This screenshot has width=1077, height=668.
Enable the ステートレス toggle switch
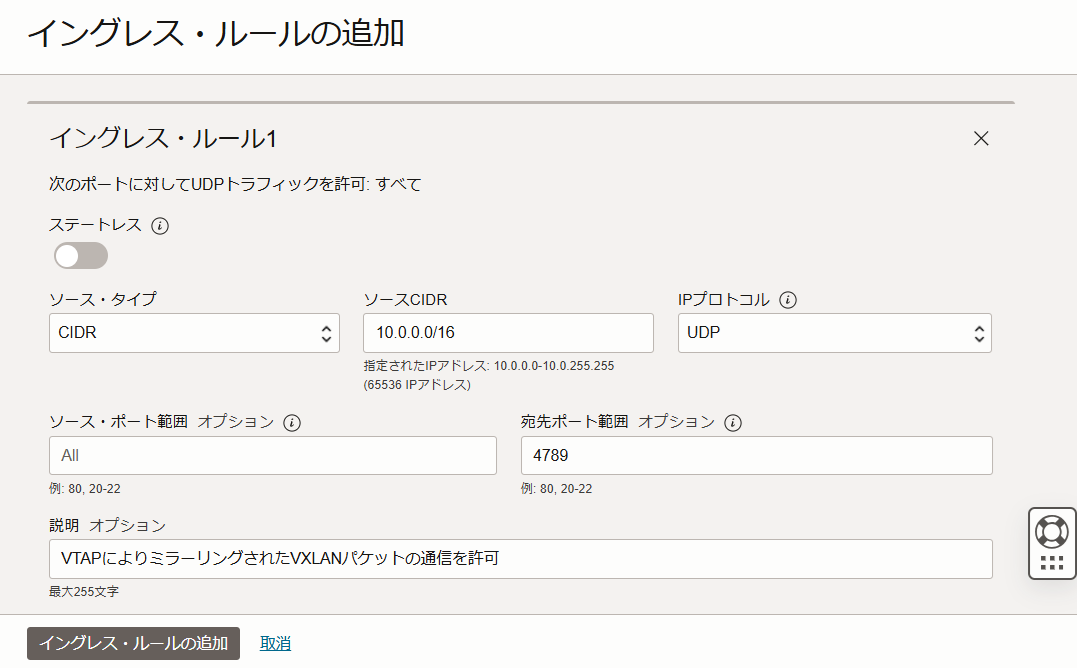[x=80, y=256]
